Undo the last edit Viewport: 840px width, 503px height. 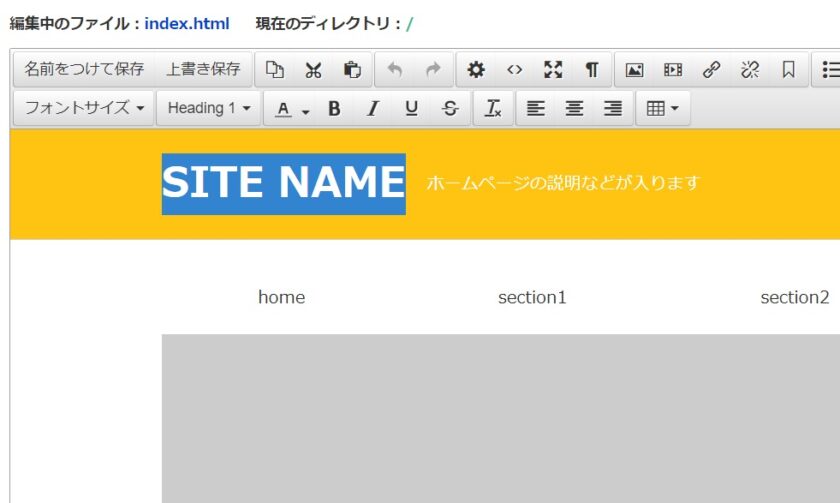(395, 70)
